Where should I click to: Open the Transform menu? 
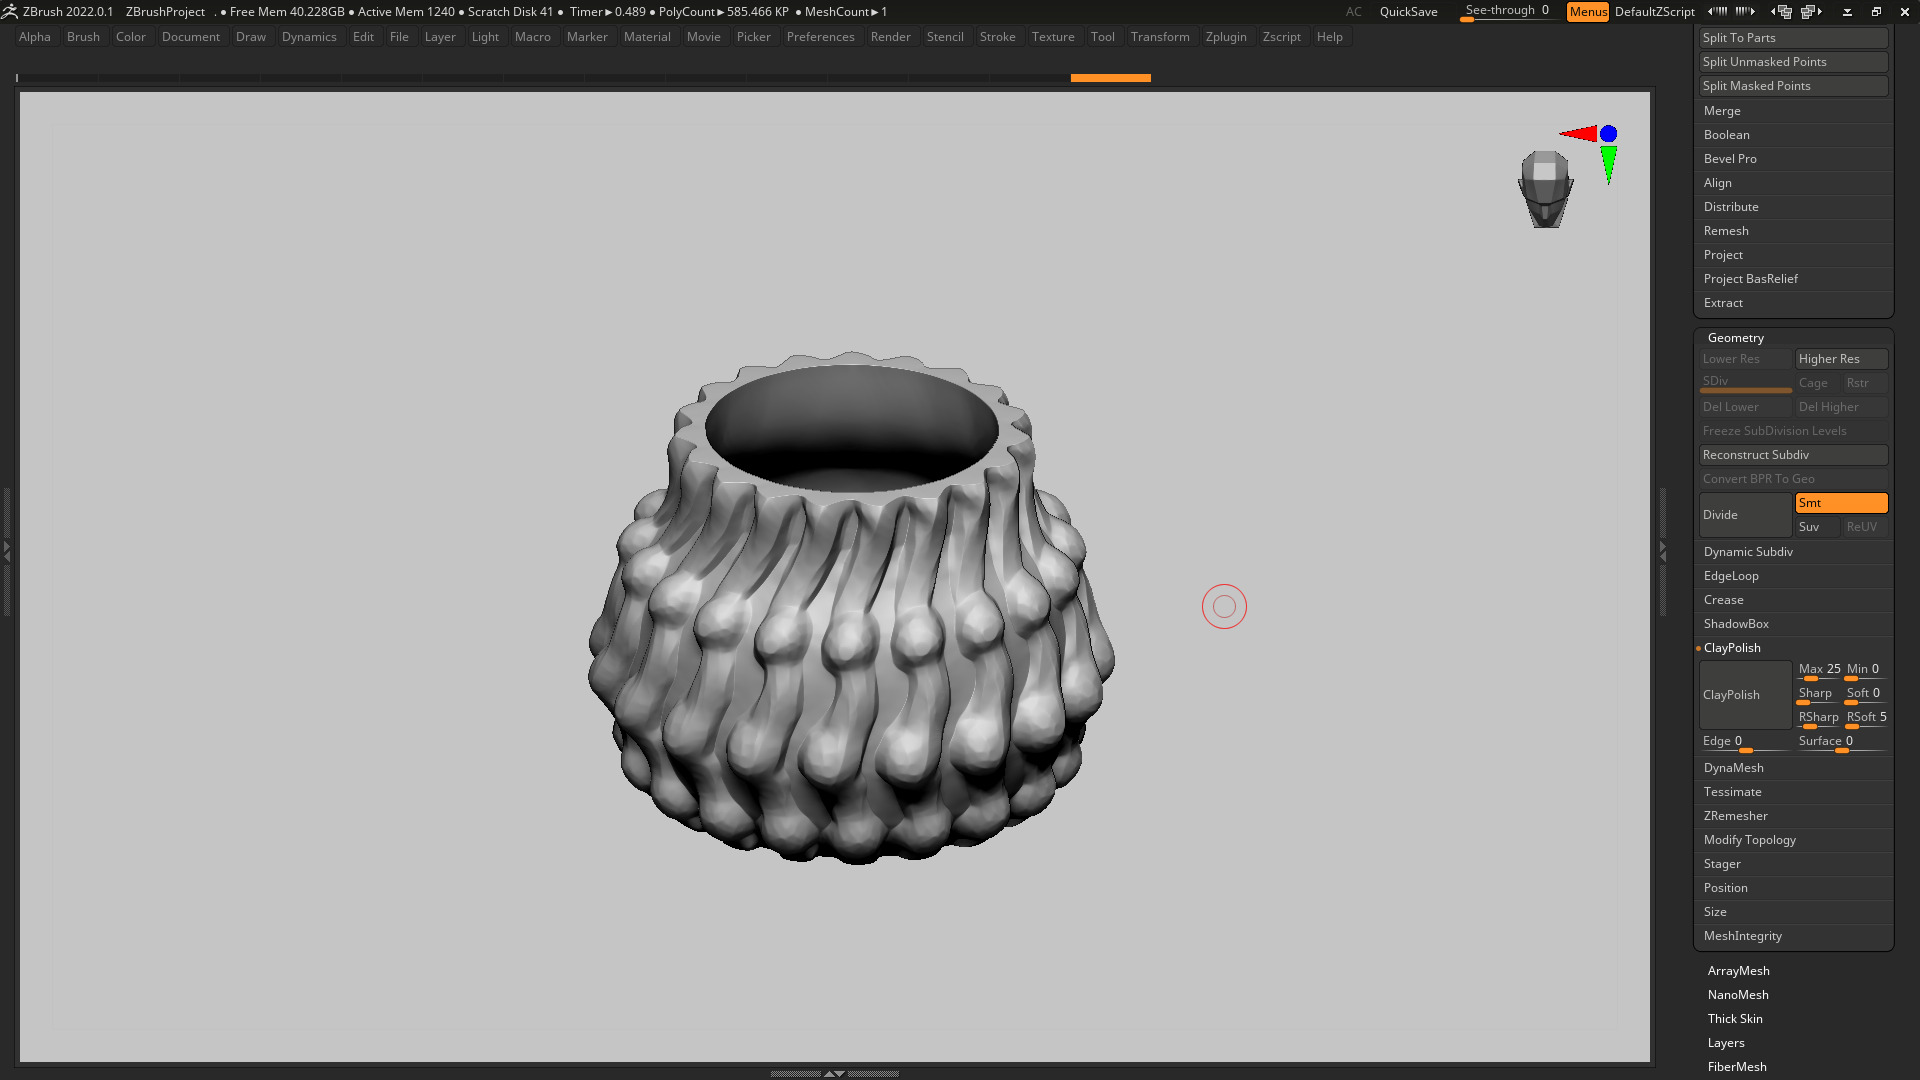1160,37
